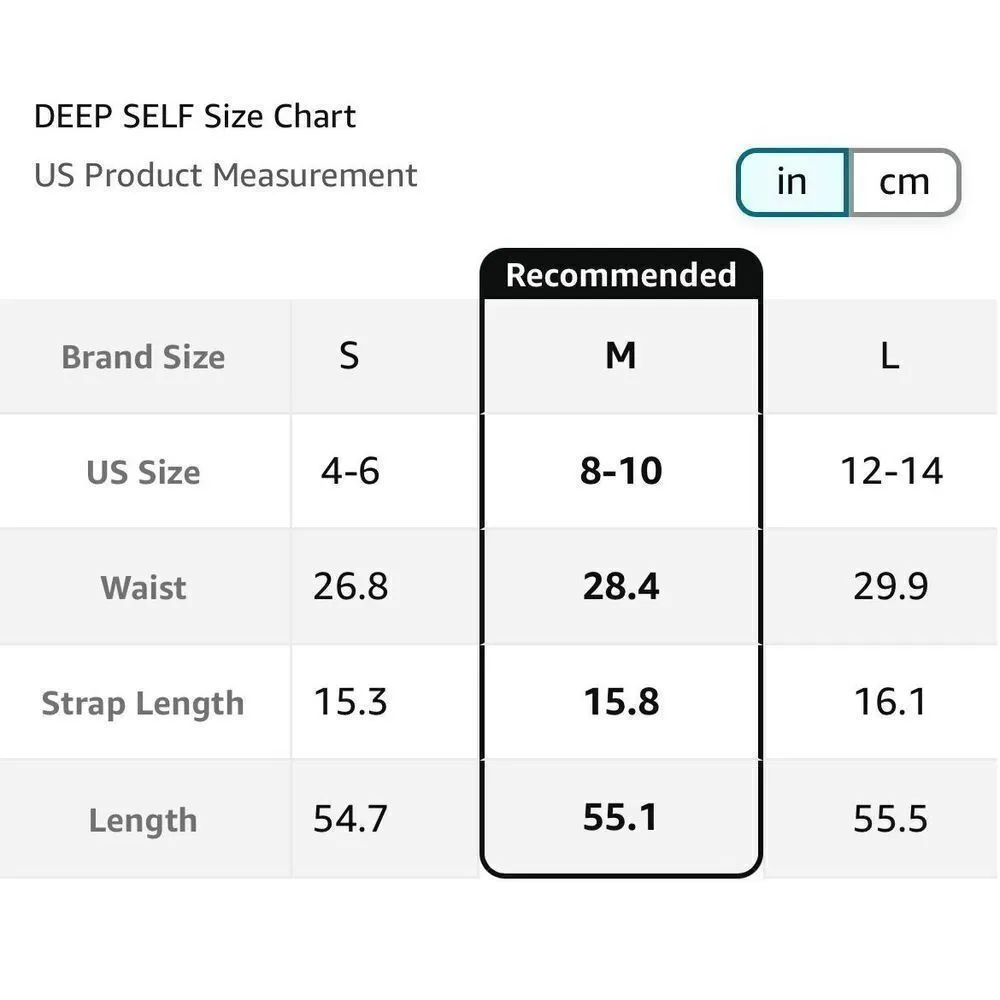Click the Recommended badge above M
Screen dimensions: 1000x1000
click(621, 275)
